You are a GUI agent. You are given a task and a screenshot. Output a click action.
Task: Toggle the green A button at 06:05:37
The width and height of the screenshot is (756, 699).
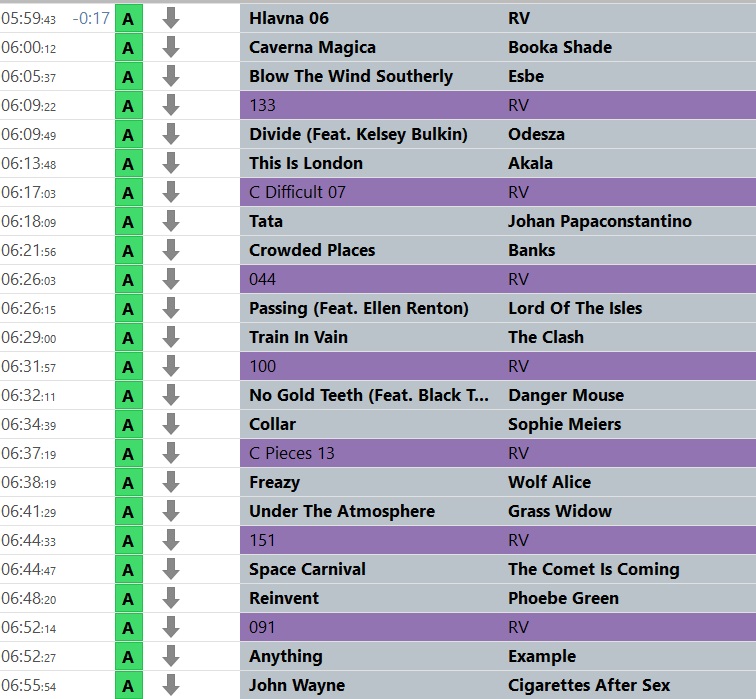coord(129,77)
